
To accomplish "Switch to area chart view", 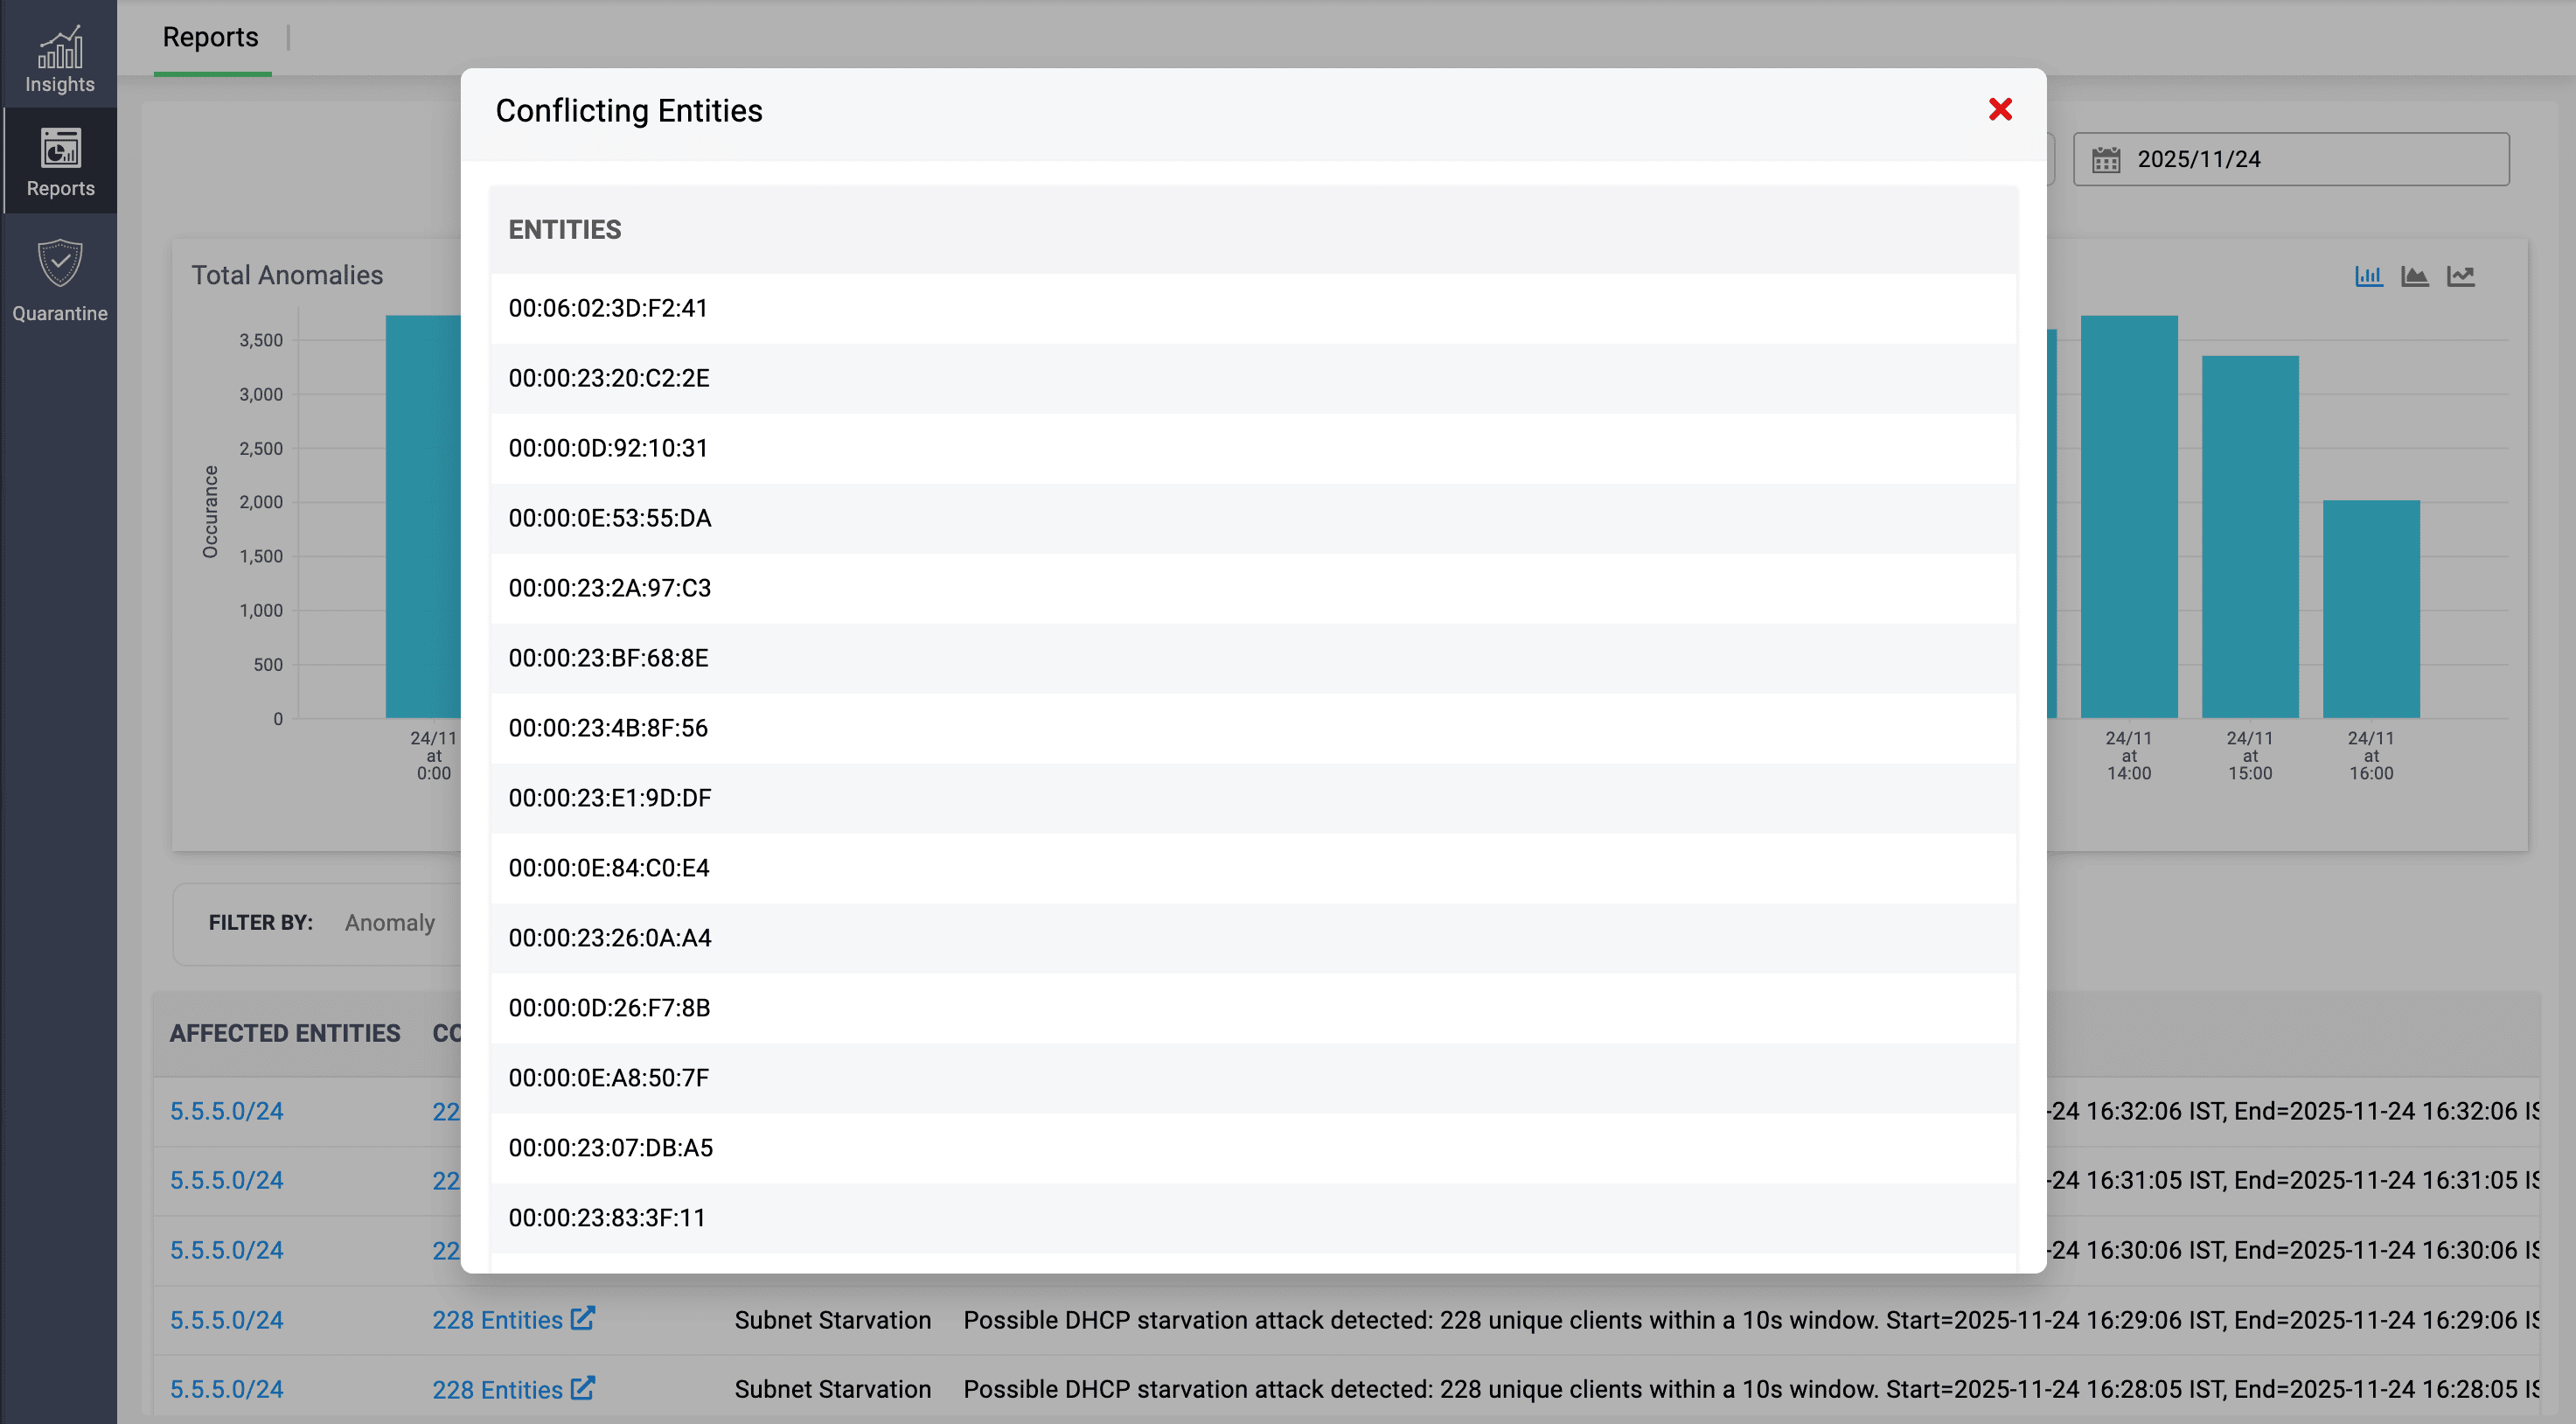I will (x=2415, y=276).
